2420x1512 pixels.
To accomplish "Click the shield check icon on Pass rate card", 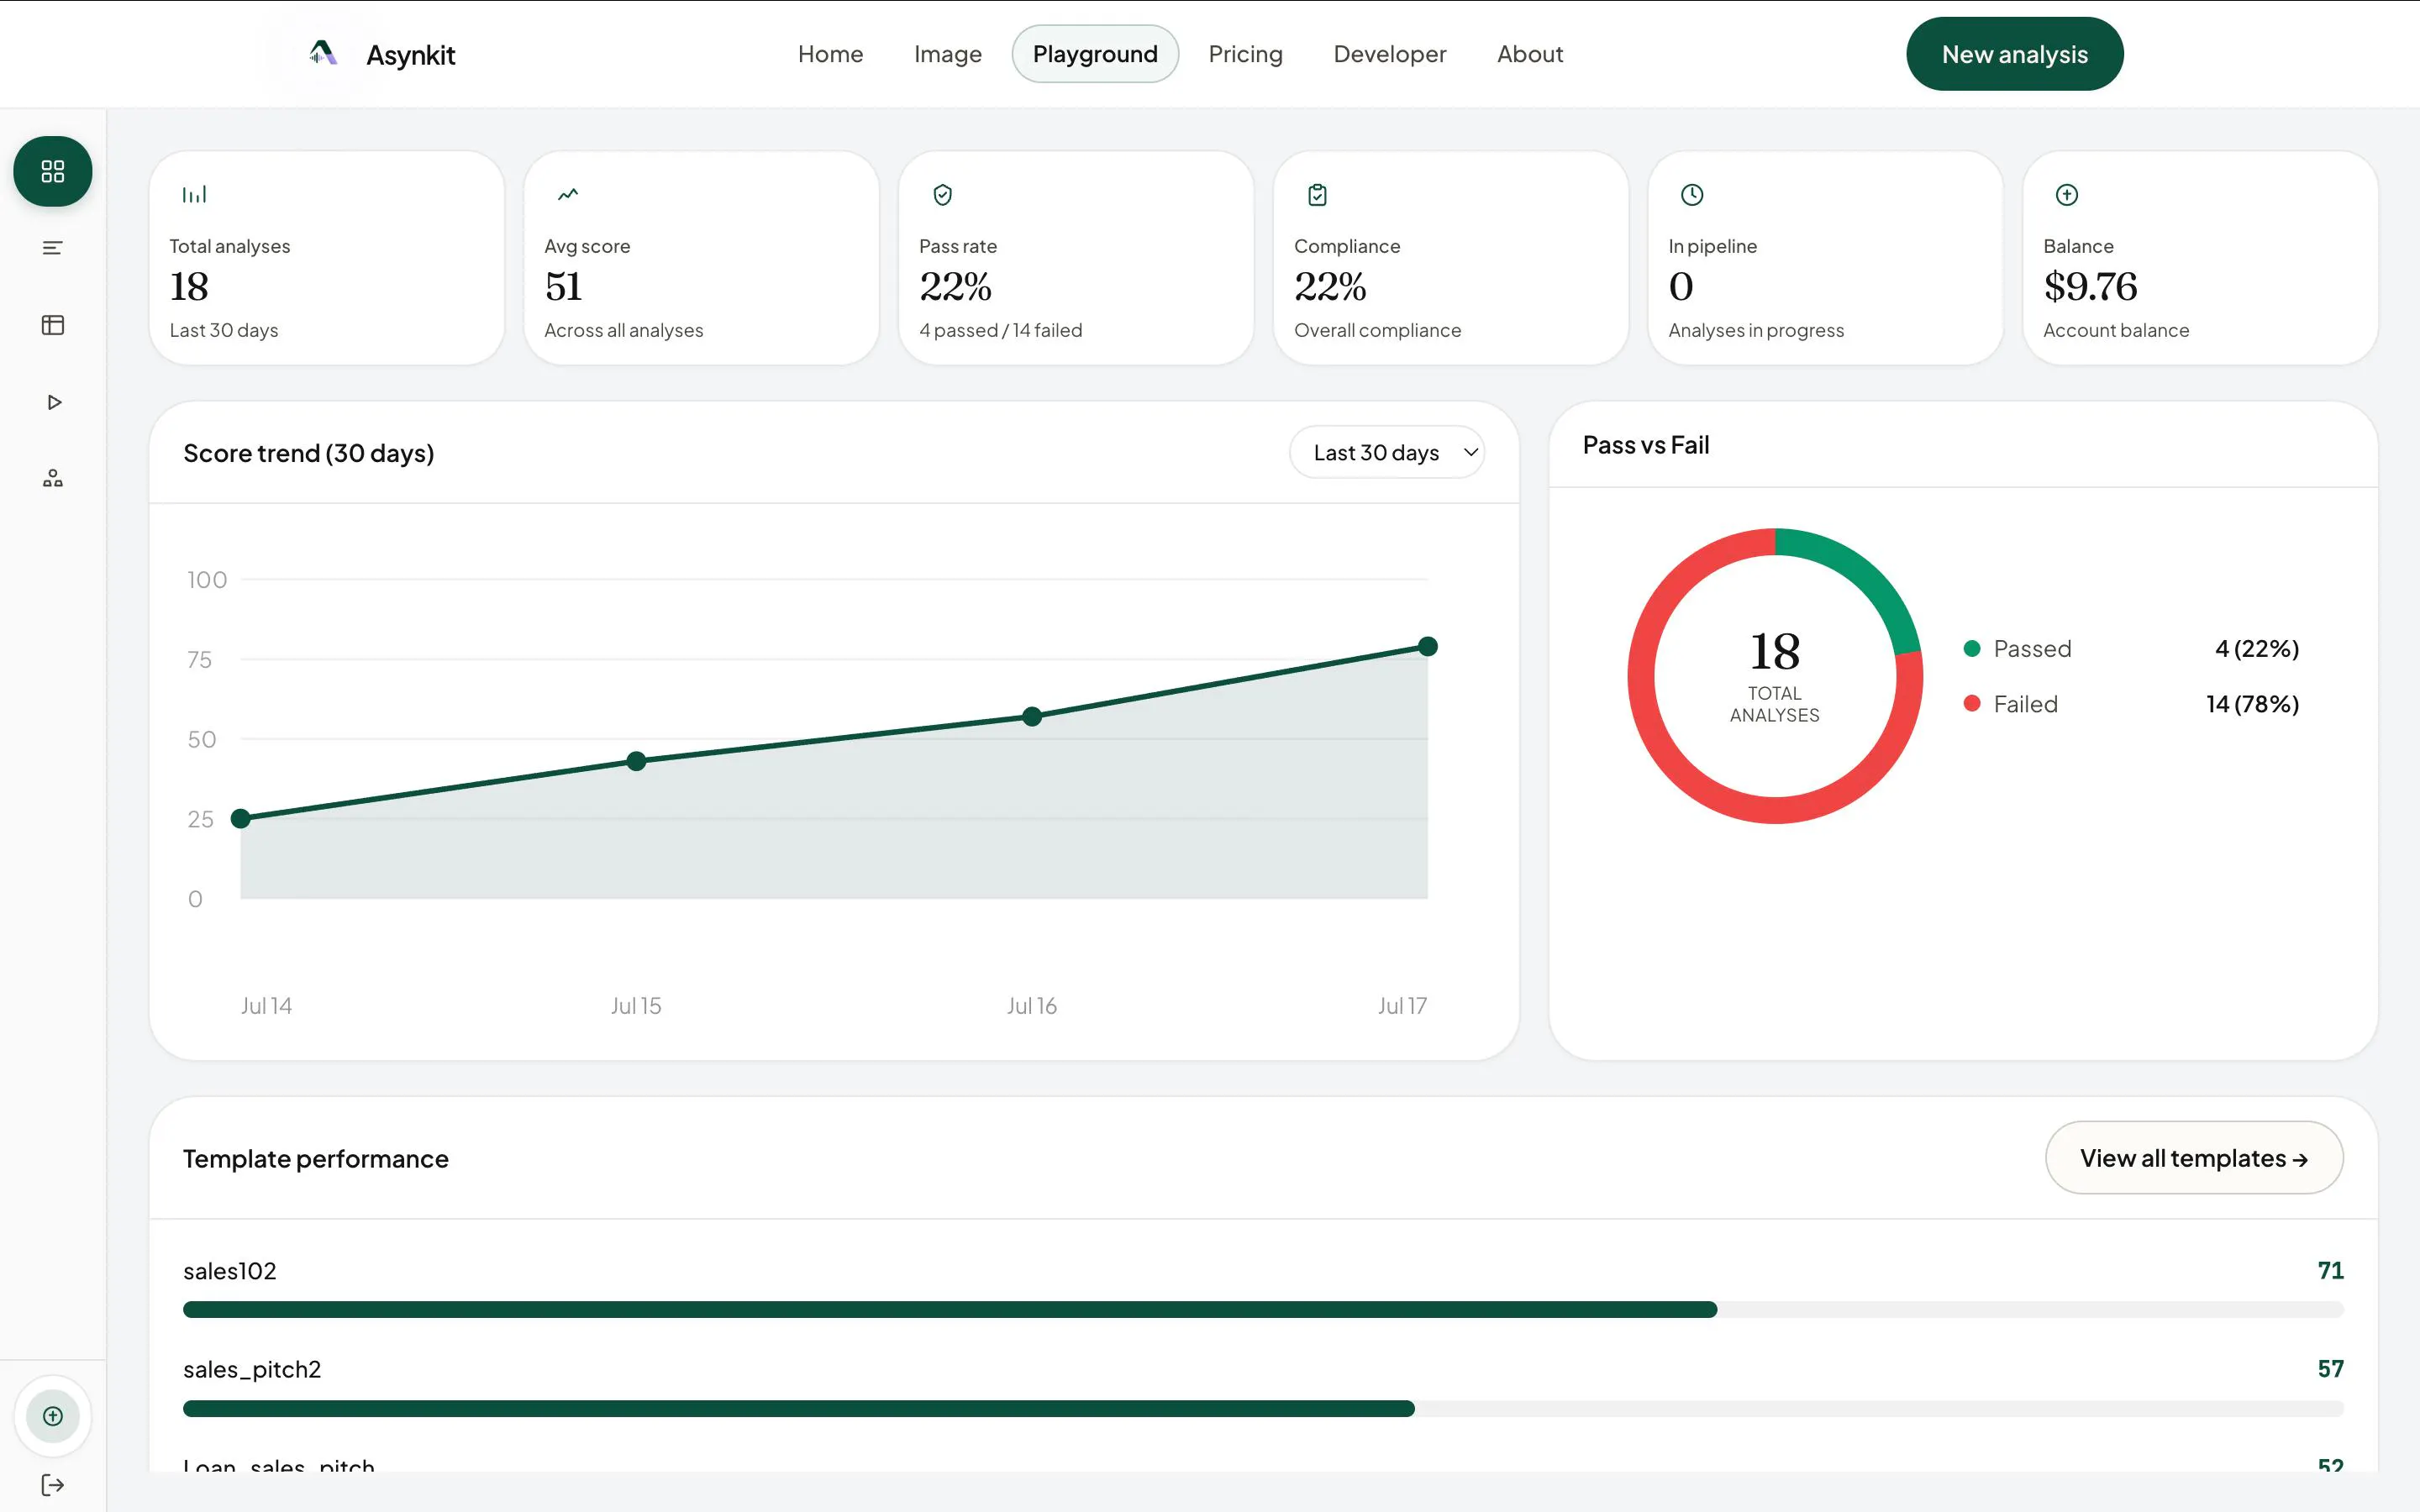I will [x=942, y=194].
